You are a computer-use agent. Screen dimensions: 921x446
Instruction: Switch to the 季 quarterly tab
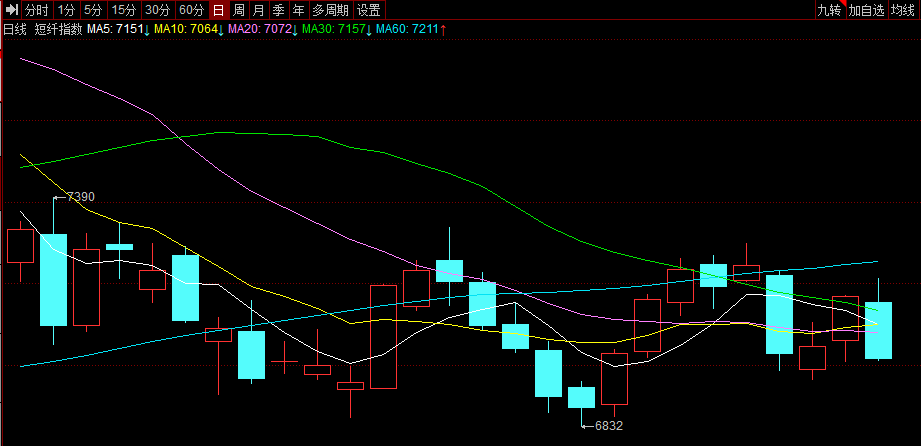[279, 9]
